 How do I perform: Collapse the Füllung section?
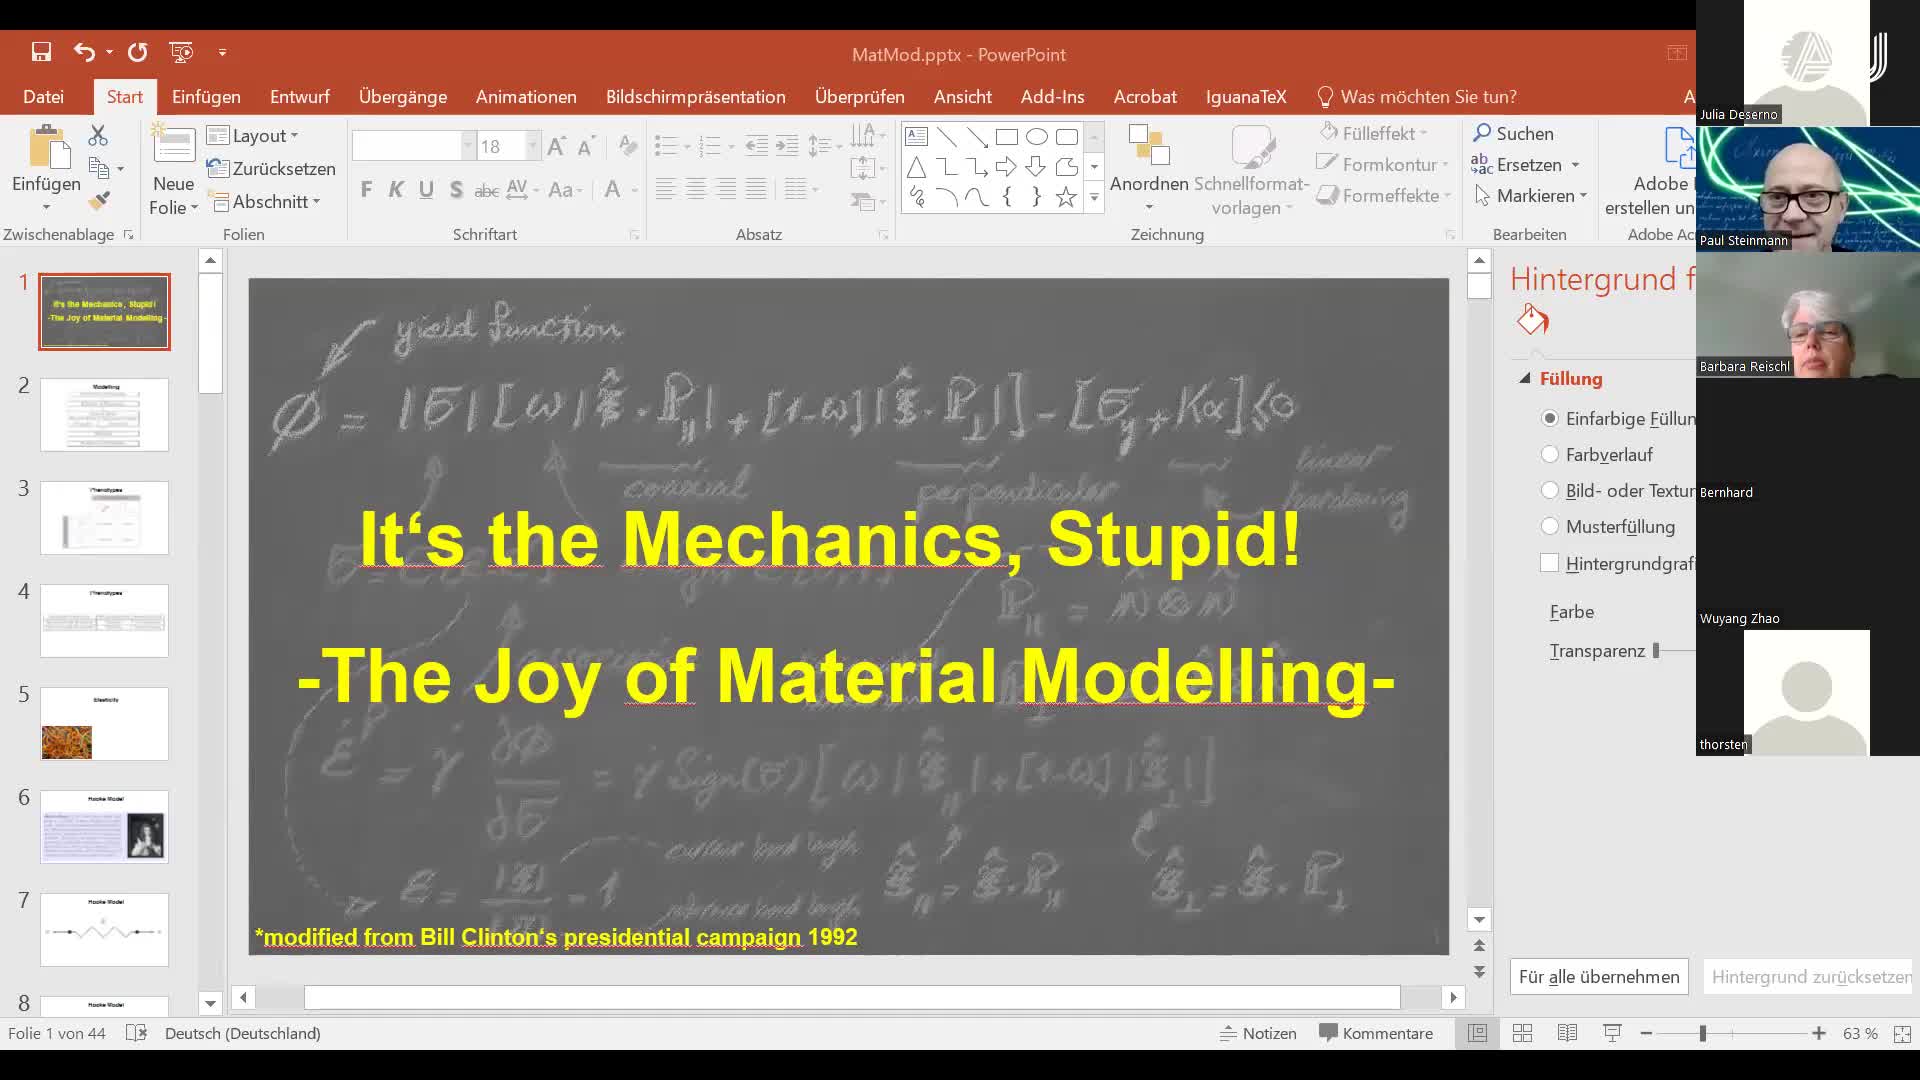tap(1525, 378)
